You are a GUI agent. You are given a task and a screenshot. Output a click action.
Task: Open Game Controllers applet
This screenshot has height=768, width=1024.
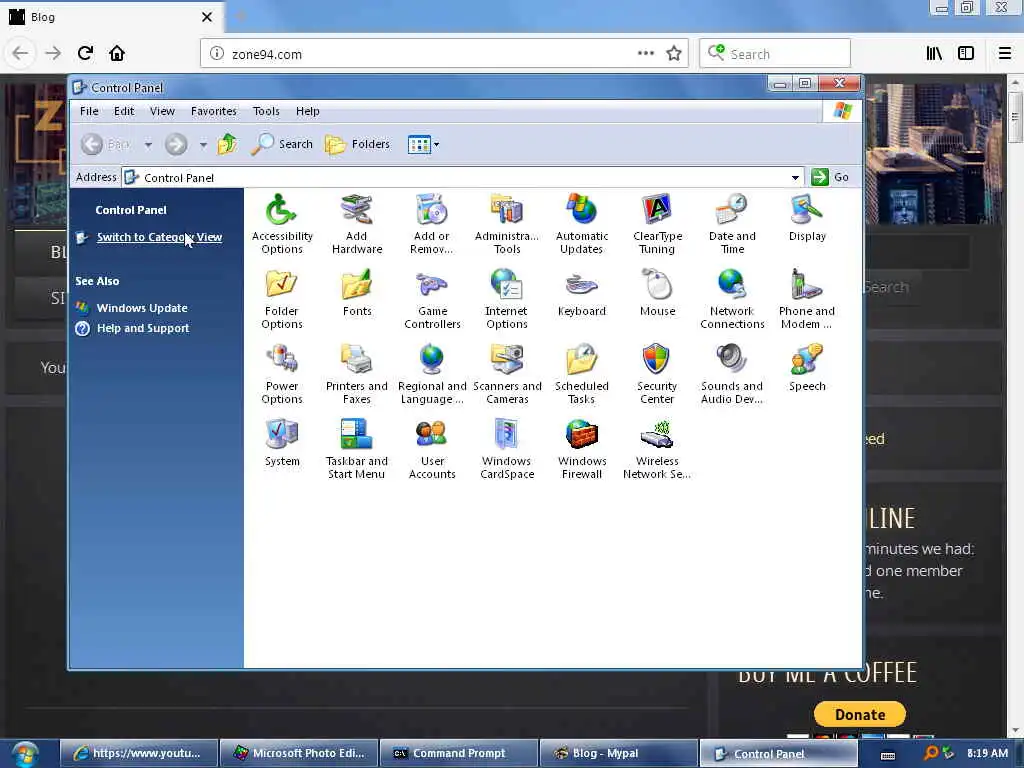pyautogui.click(x=432, y=298)
